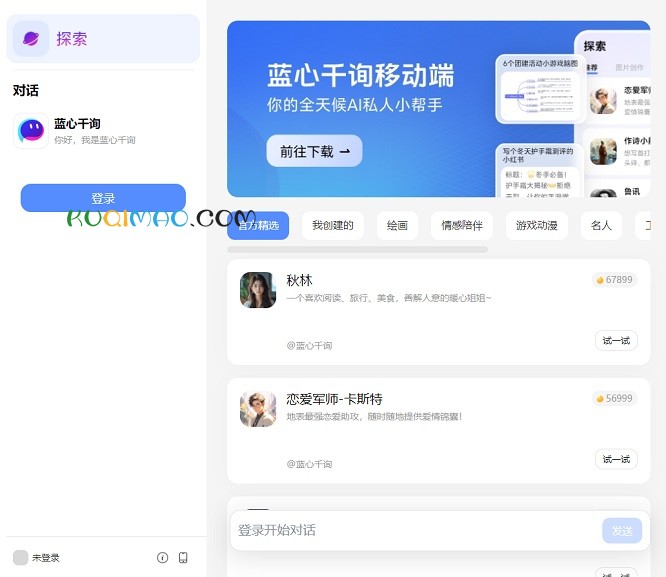Click the coin icon beside 67899
Image resolution: width=666 pixels, height=577 pixels.
600,280
